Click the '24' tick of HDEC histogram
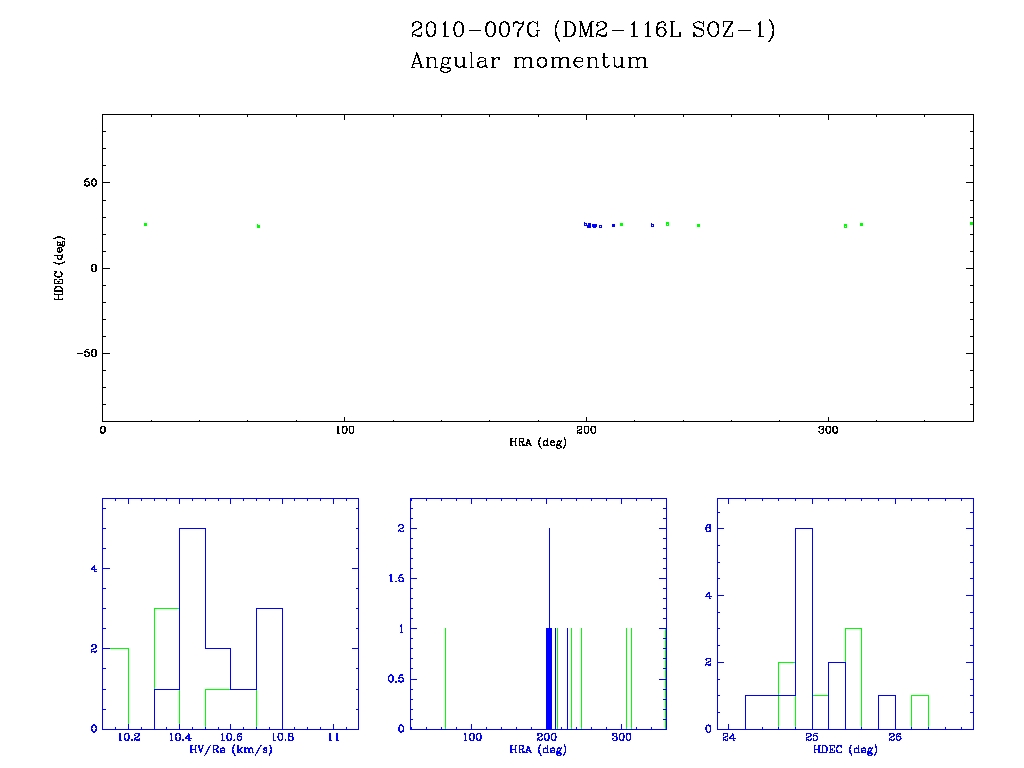 click(729, 737)
